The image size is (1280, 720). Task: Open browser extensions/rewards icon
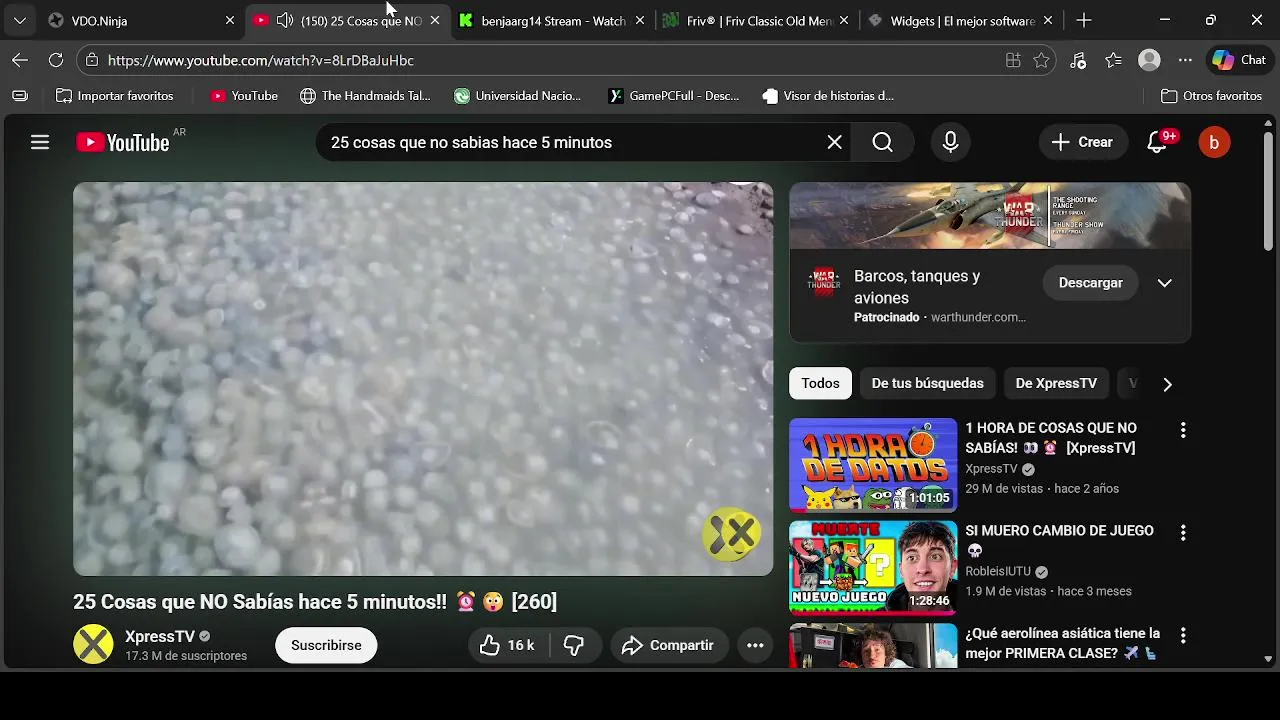tap(1078, 60)
